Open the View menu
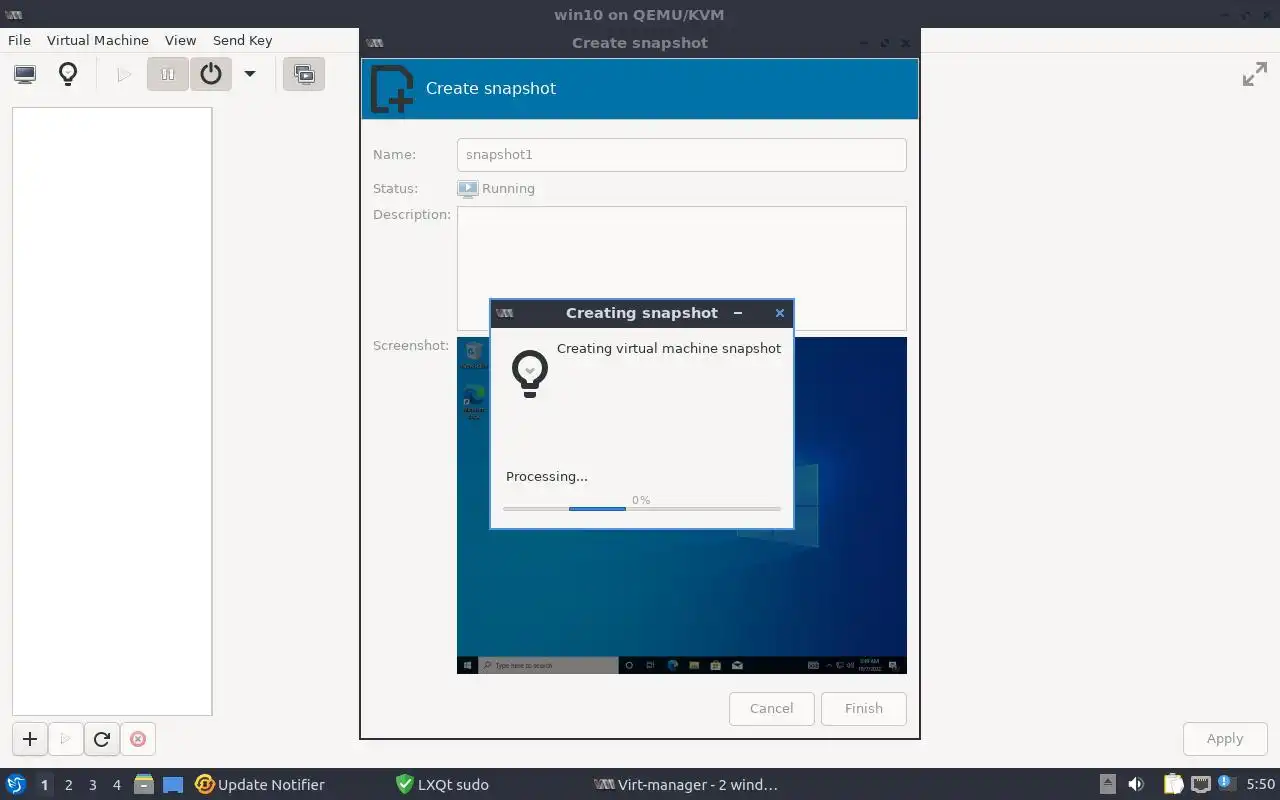Viewport: 1280px width, 800px height. tap(180, 40)
